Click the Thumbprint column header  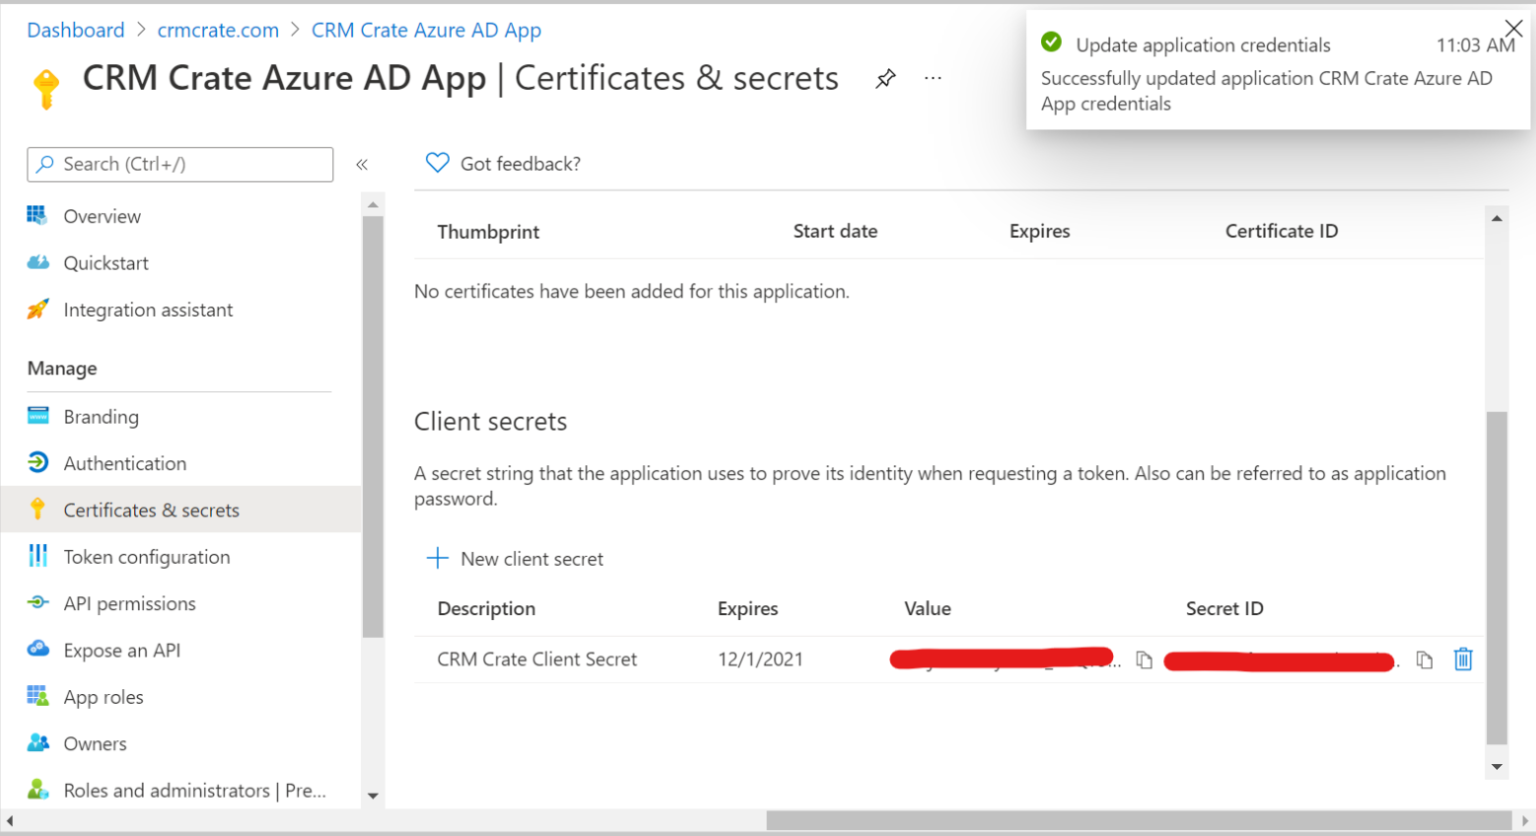click(x=488, y=232)
